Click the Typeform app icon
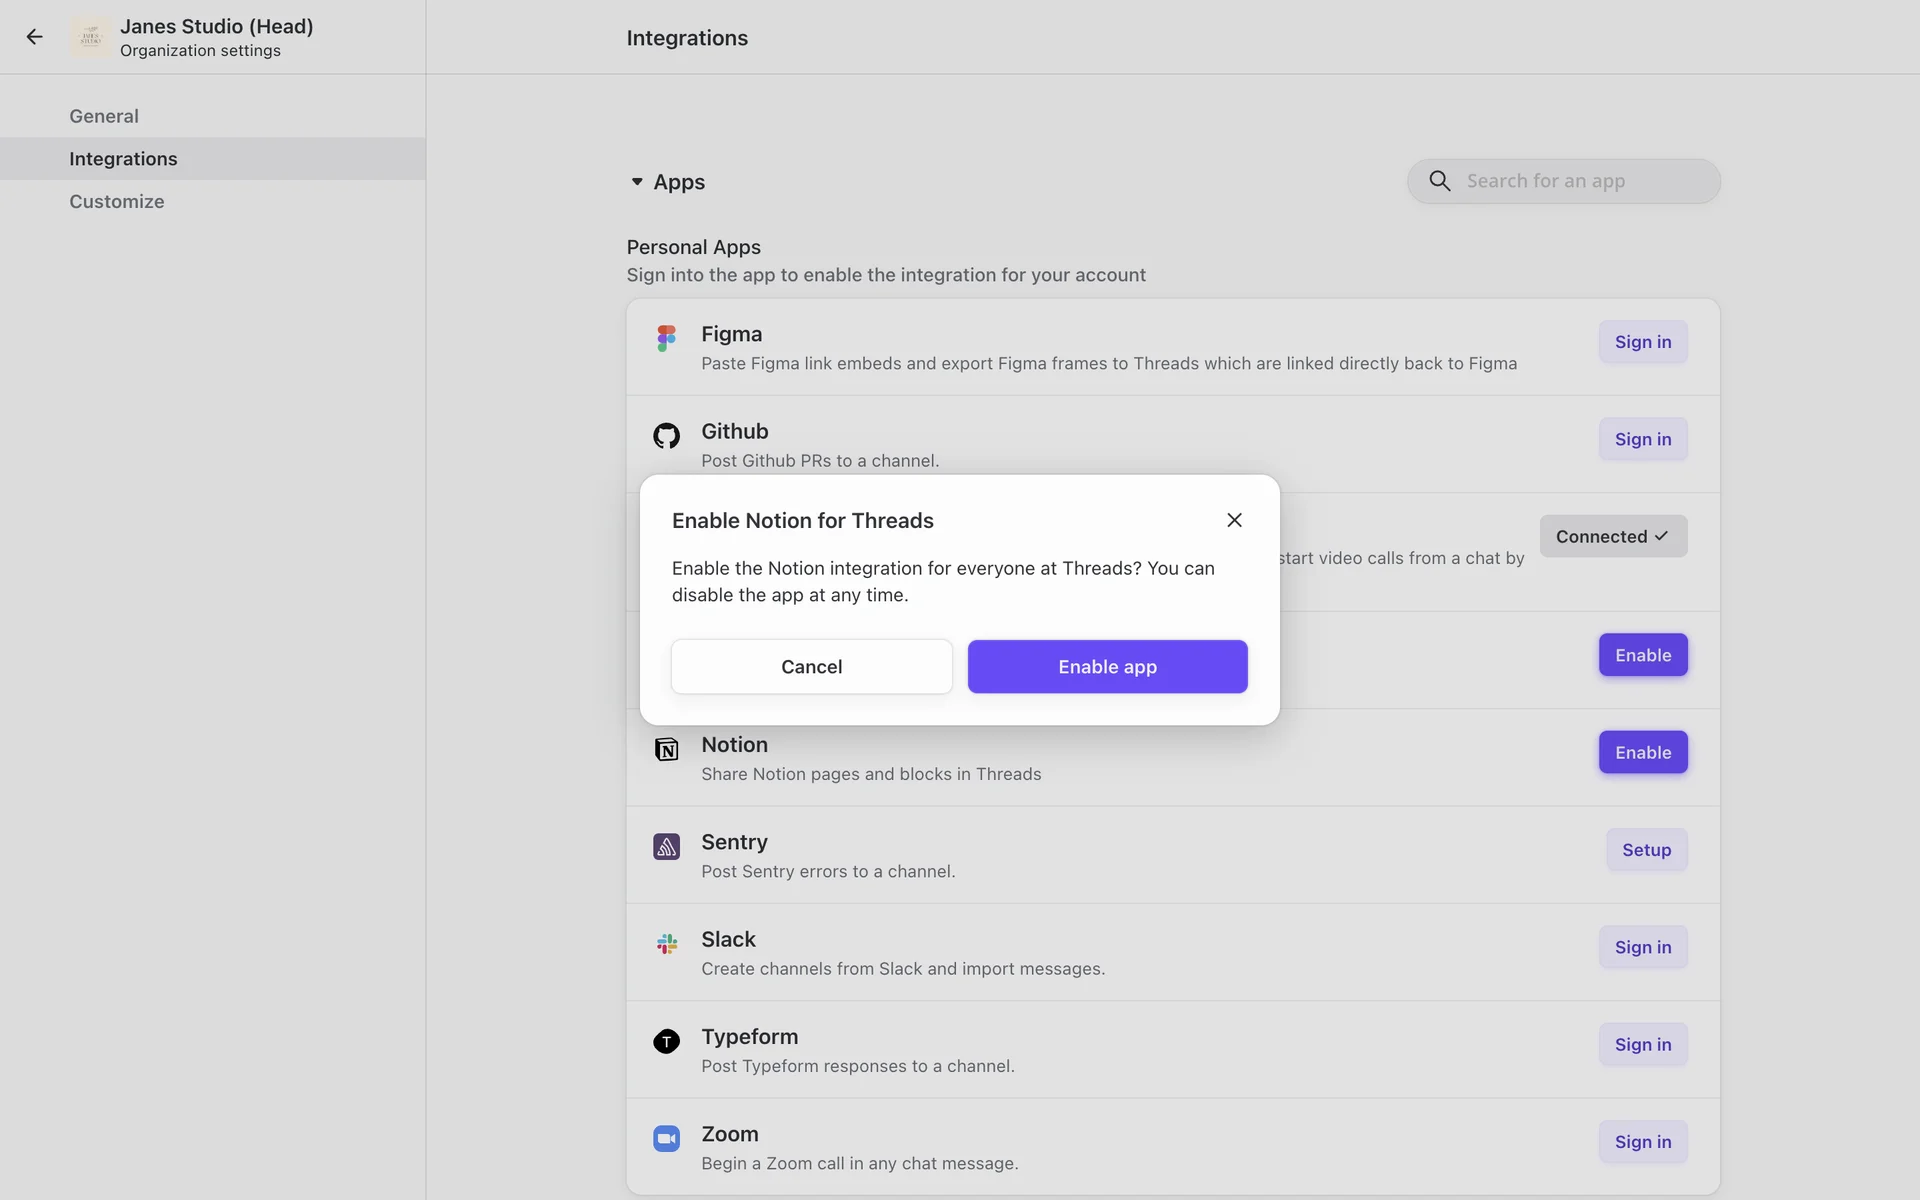Image resolution: width=1920 pixels, height=1200 pixels. [x=666, y=1041]
